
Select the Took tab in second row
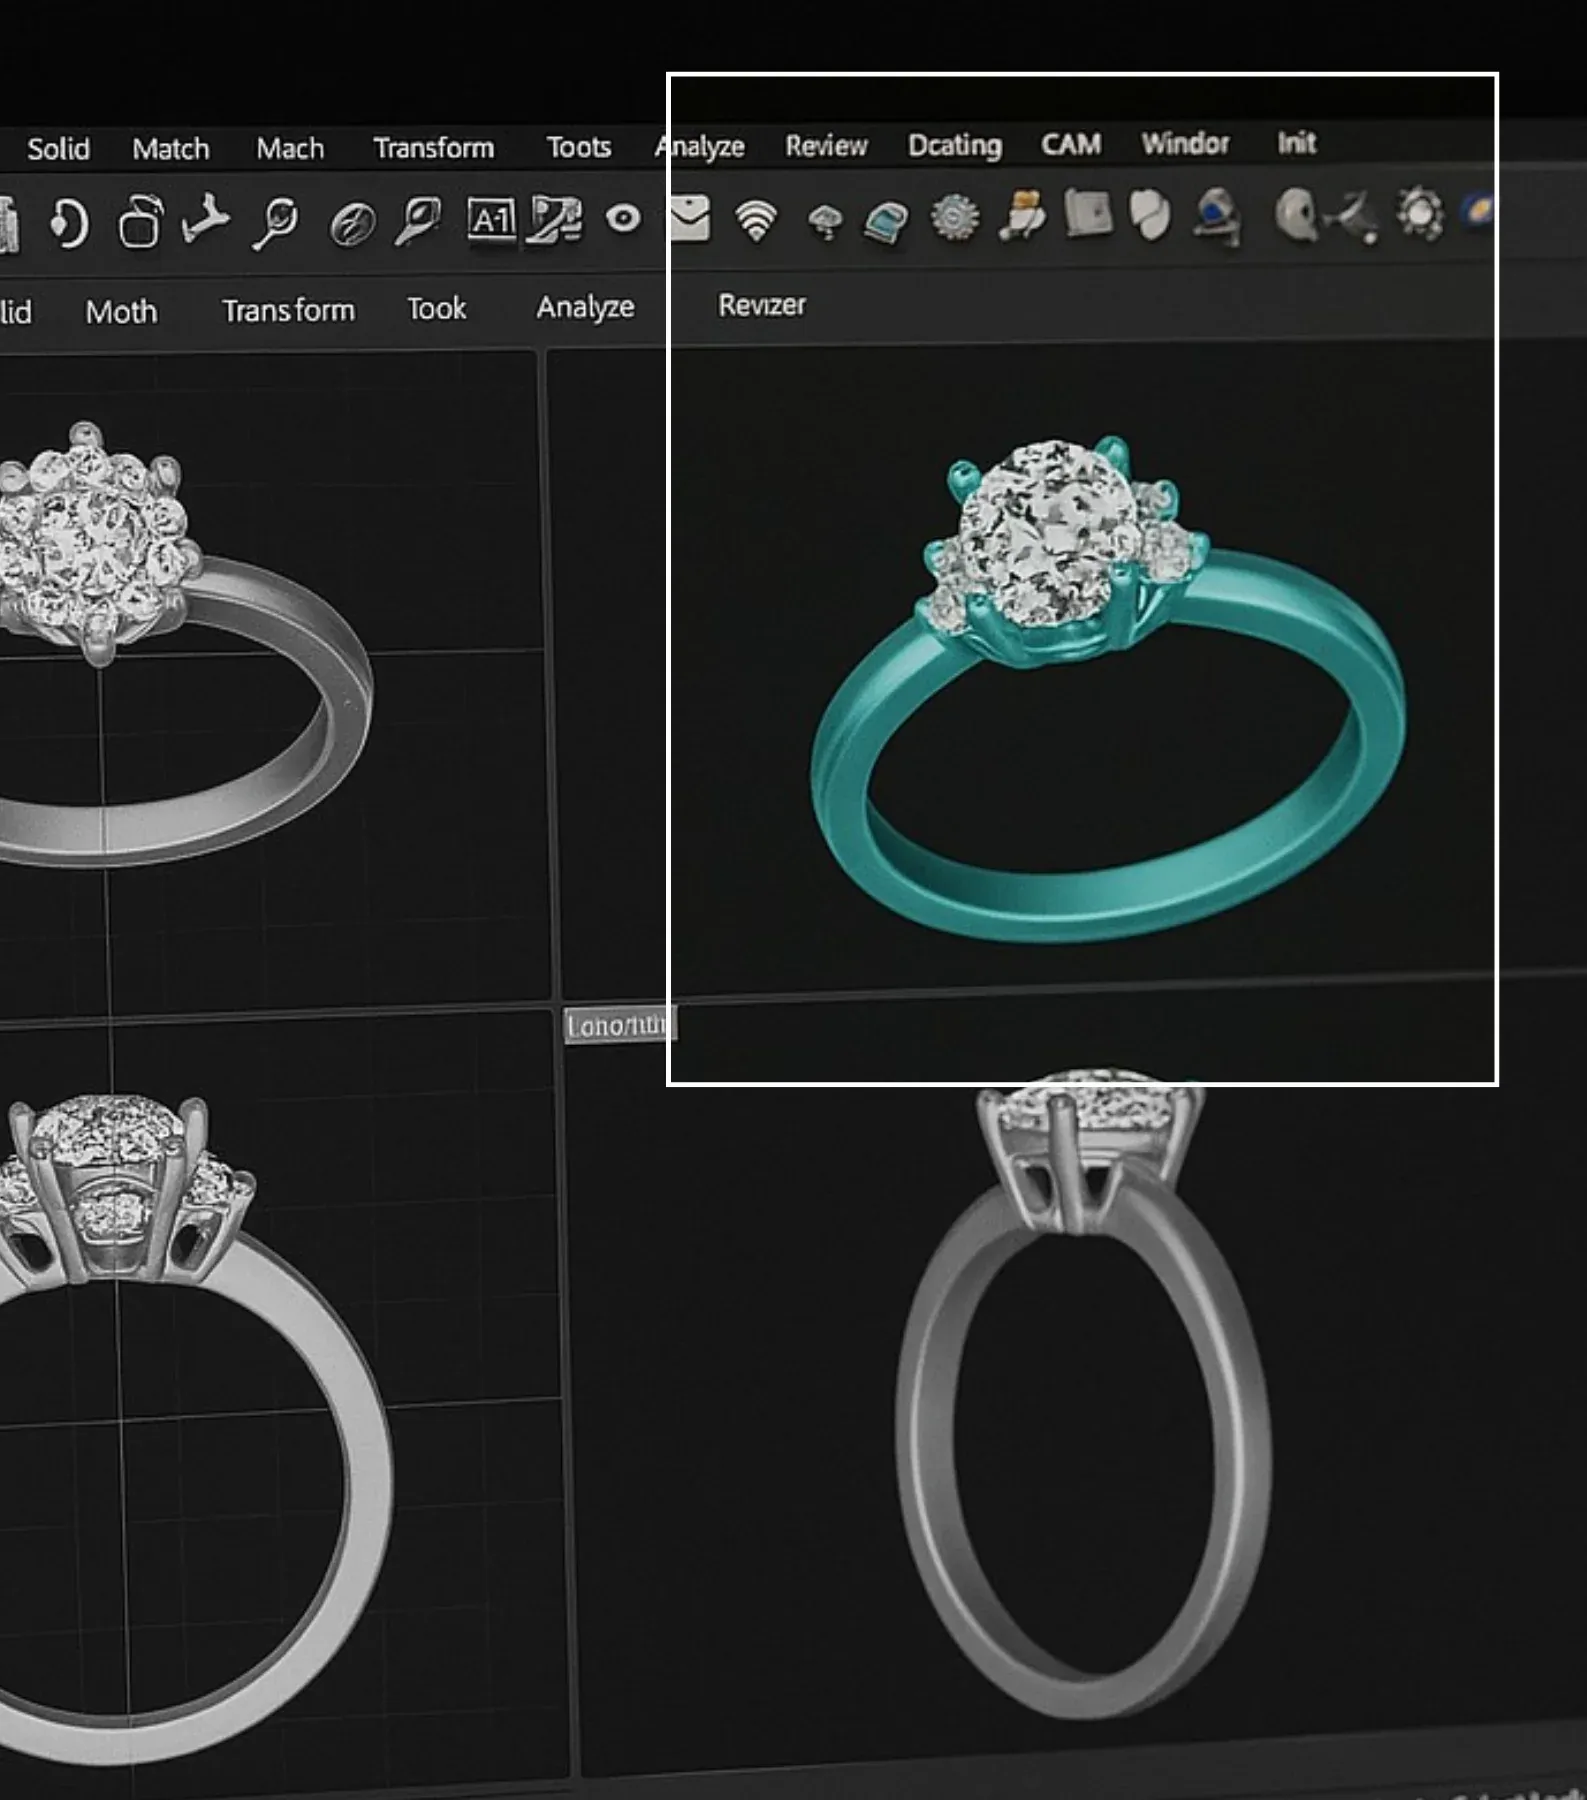[x=436, y=309]
